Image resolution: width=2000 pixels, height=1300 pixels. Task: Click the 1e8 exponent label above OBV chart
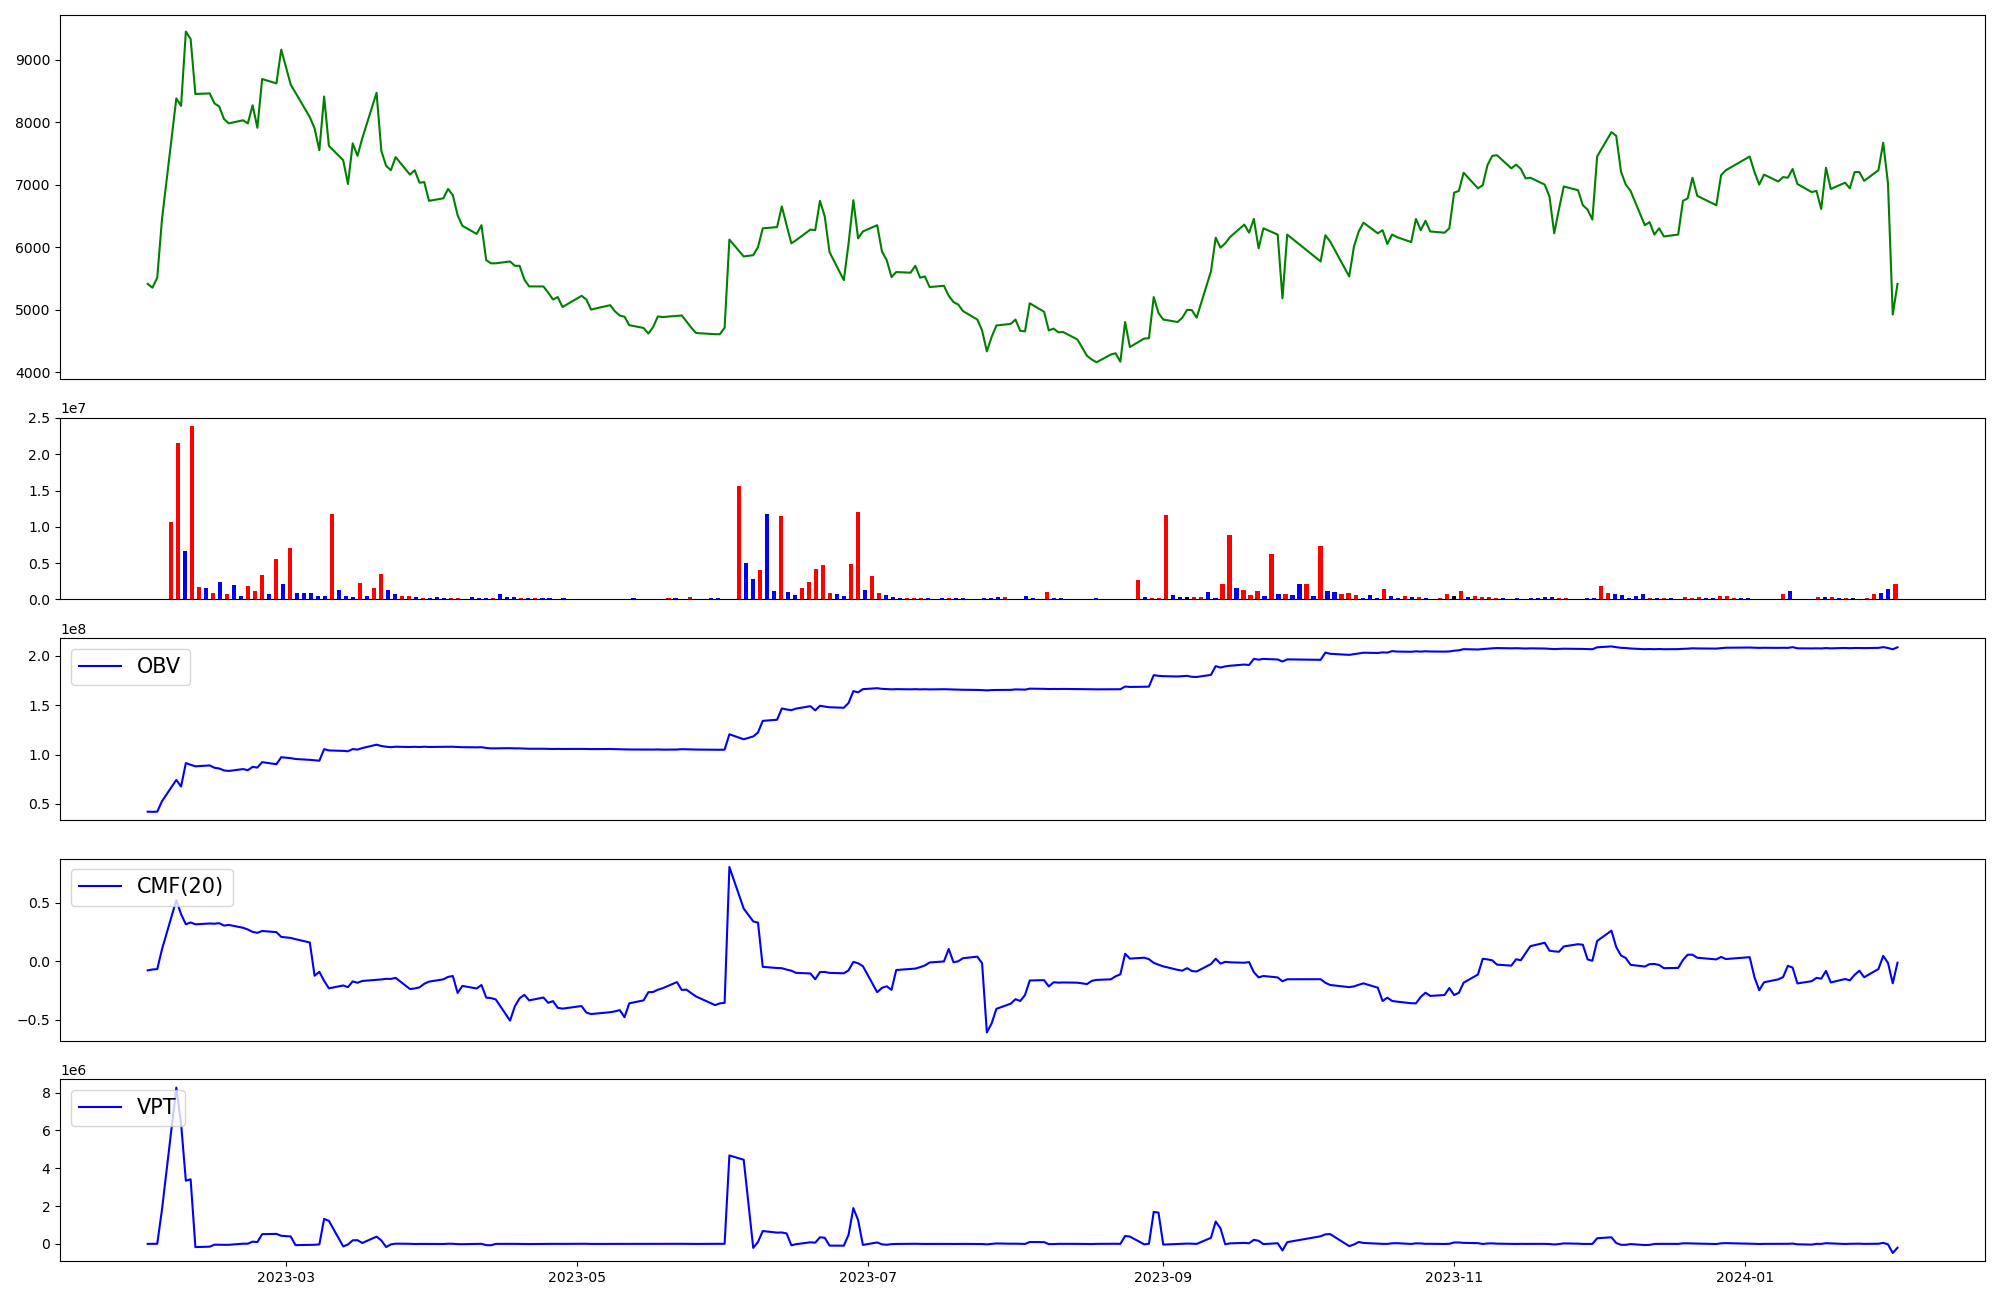click(73, 629)
